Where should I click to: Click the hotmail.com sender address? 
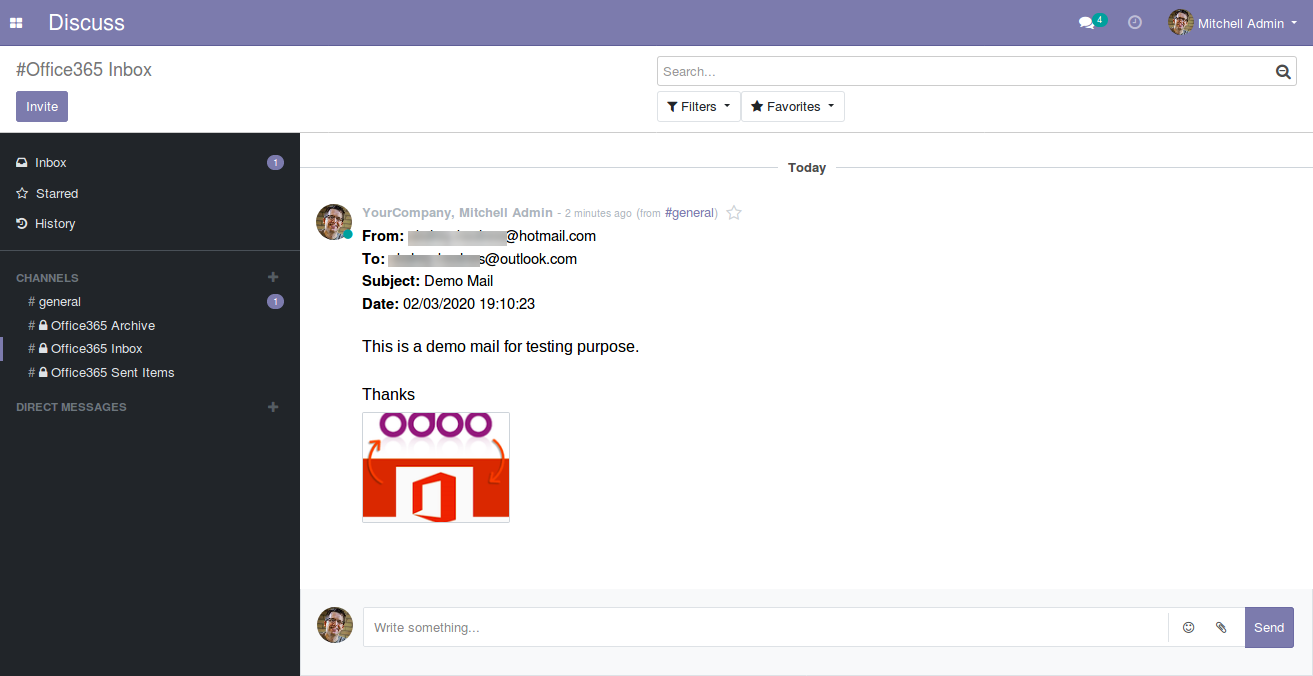coord(503,237)
